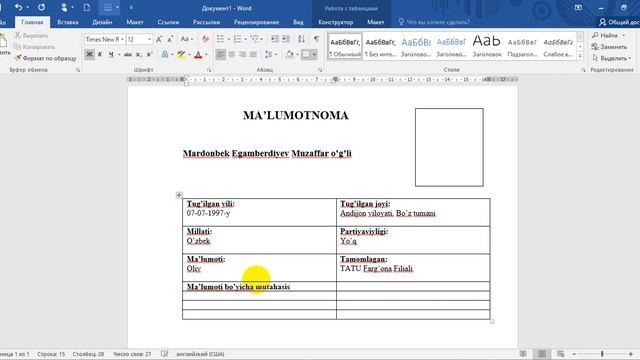The width and height of the screenshot is (640, 360).
Task: Click the table move handle above the table
Action: pos(179,195)
